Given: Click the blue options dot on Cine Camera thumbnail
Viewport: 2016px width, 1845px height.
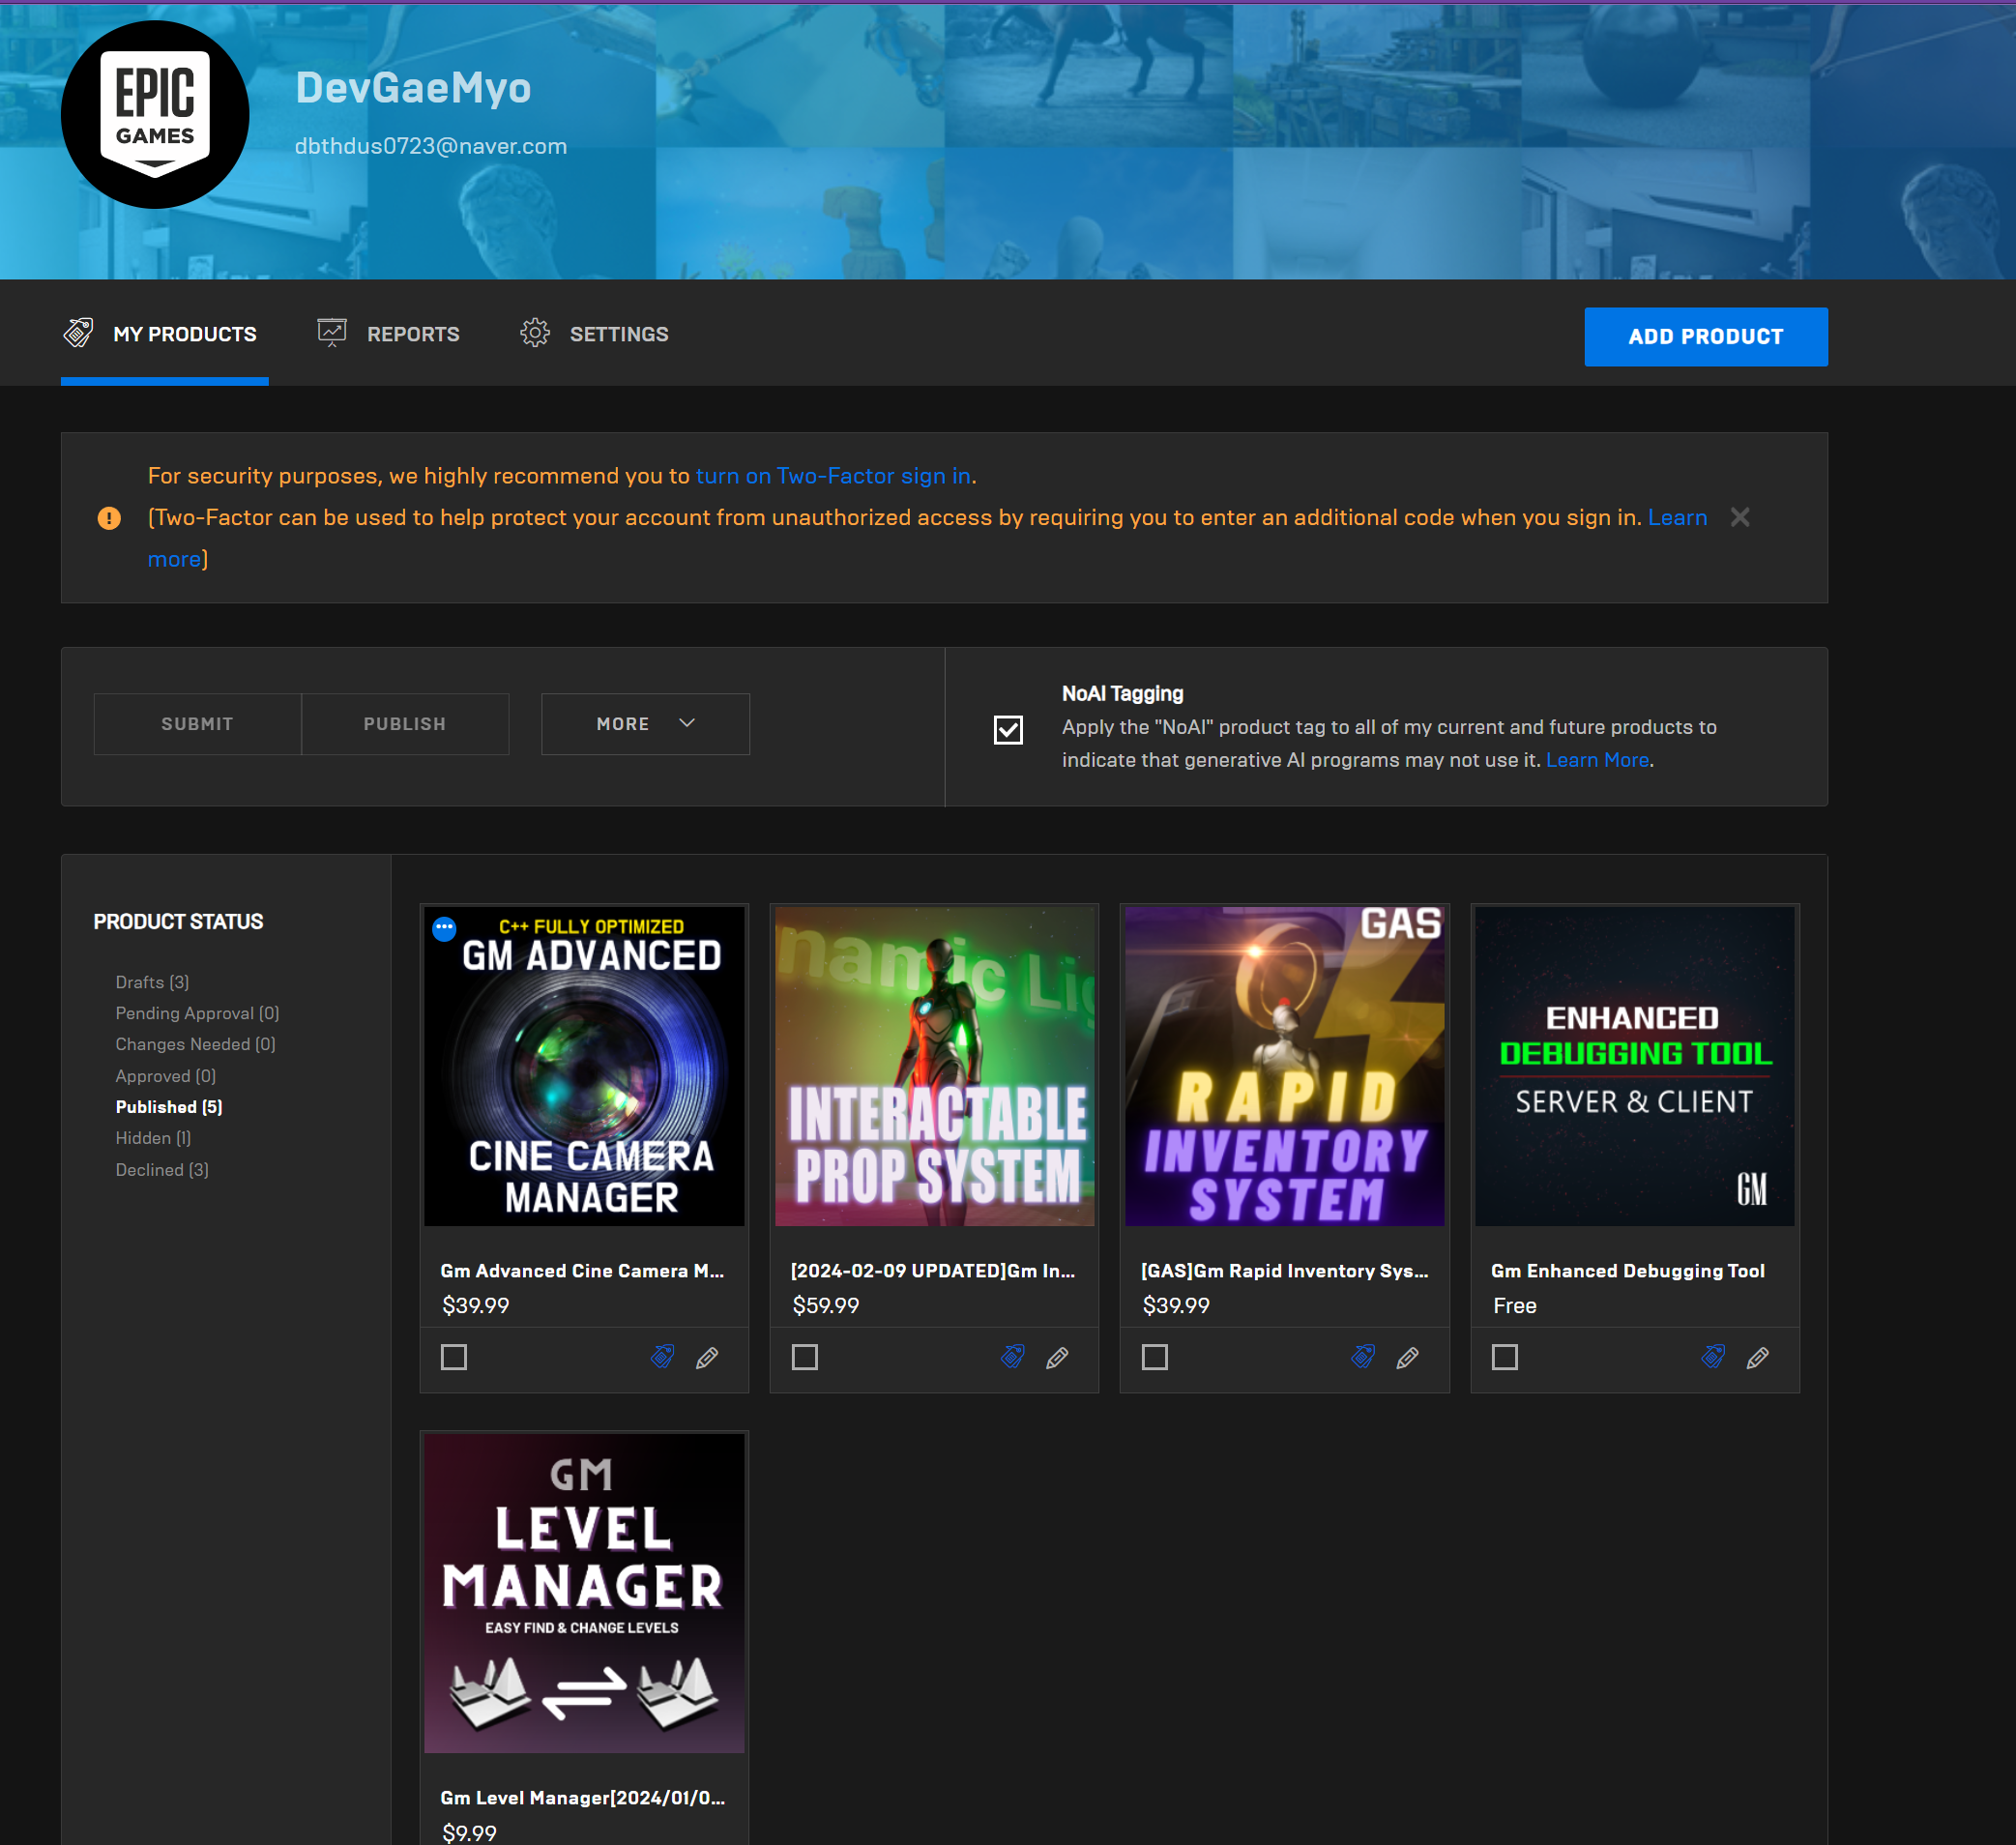Looking at the screenshot, I should [x=444, y=928].
